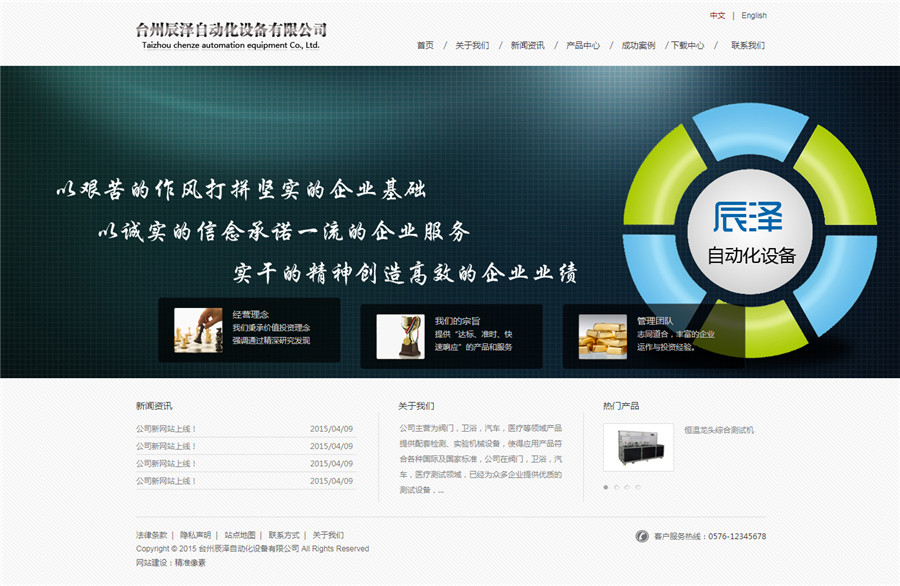This screenshot has width=900, height=586.
Task: Click the trophy image for 我们的宗旨
Action: (x=400, y=337)
